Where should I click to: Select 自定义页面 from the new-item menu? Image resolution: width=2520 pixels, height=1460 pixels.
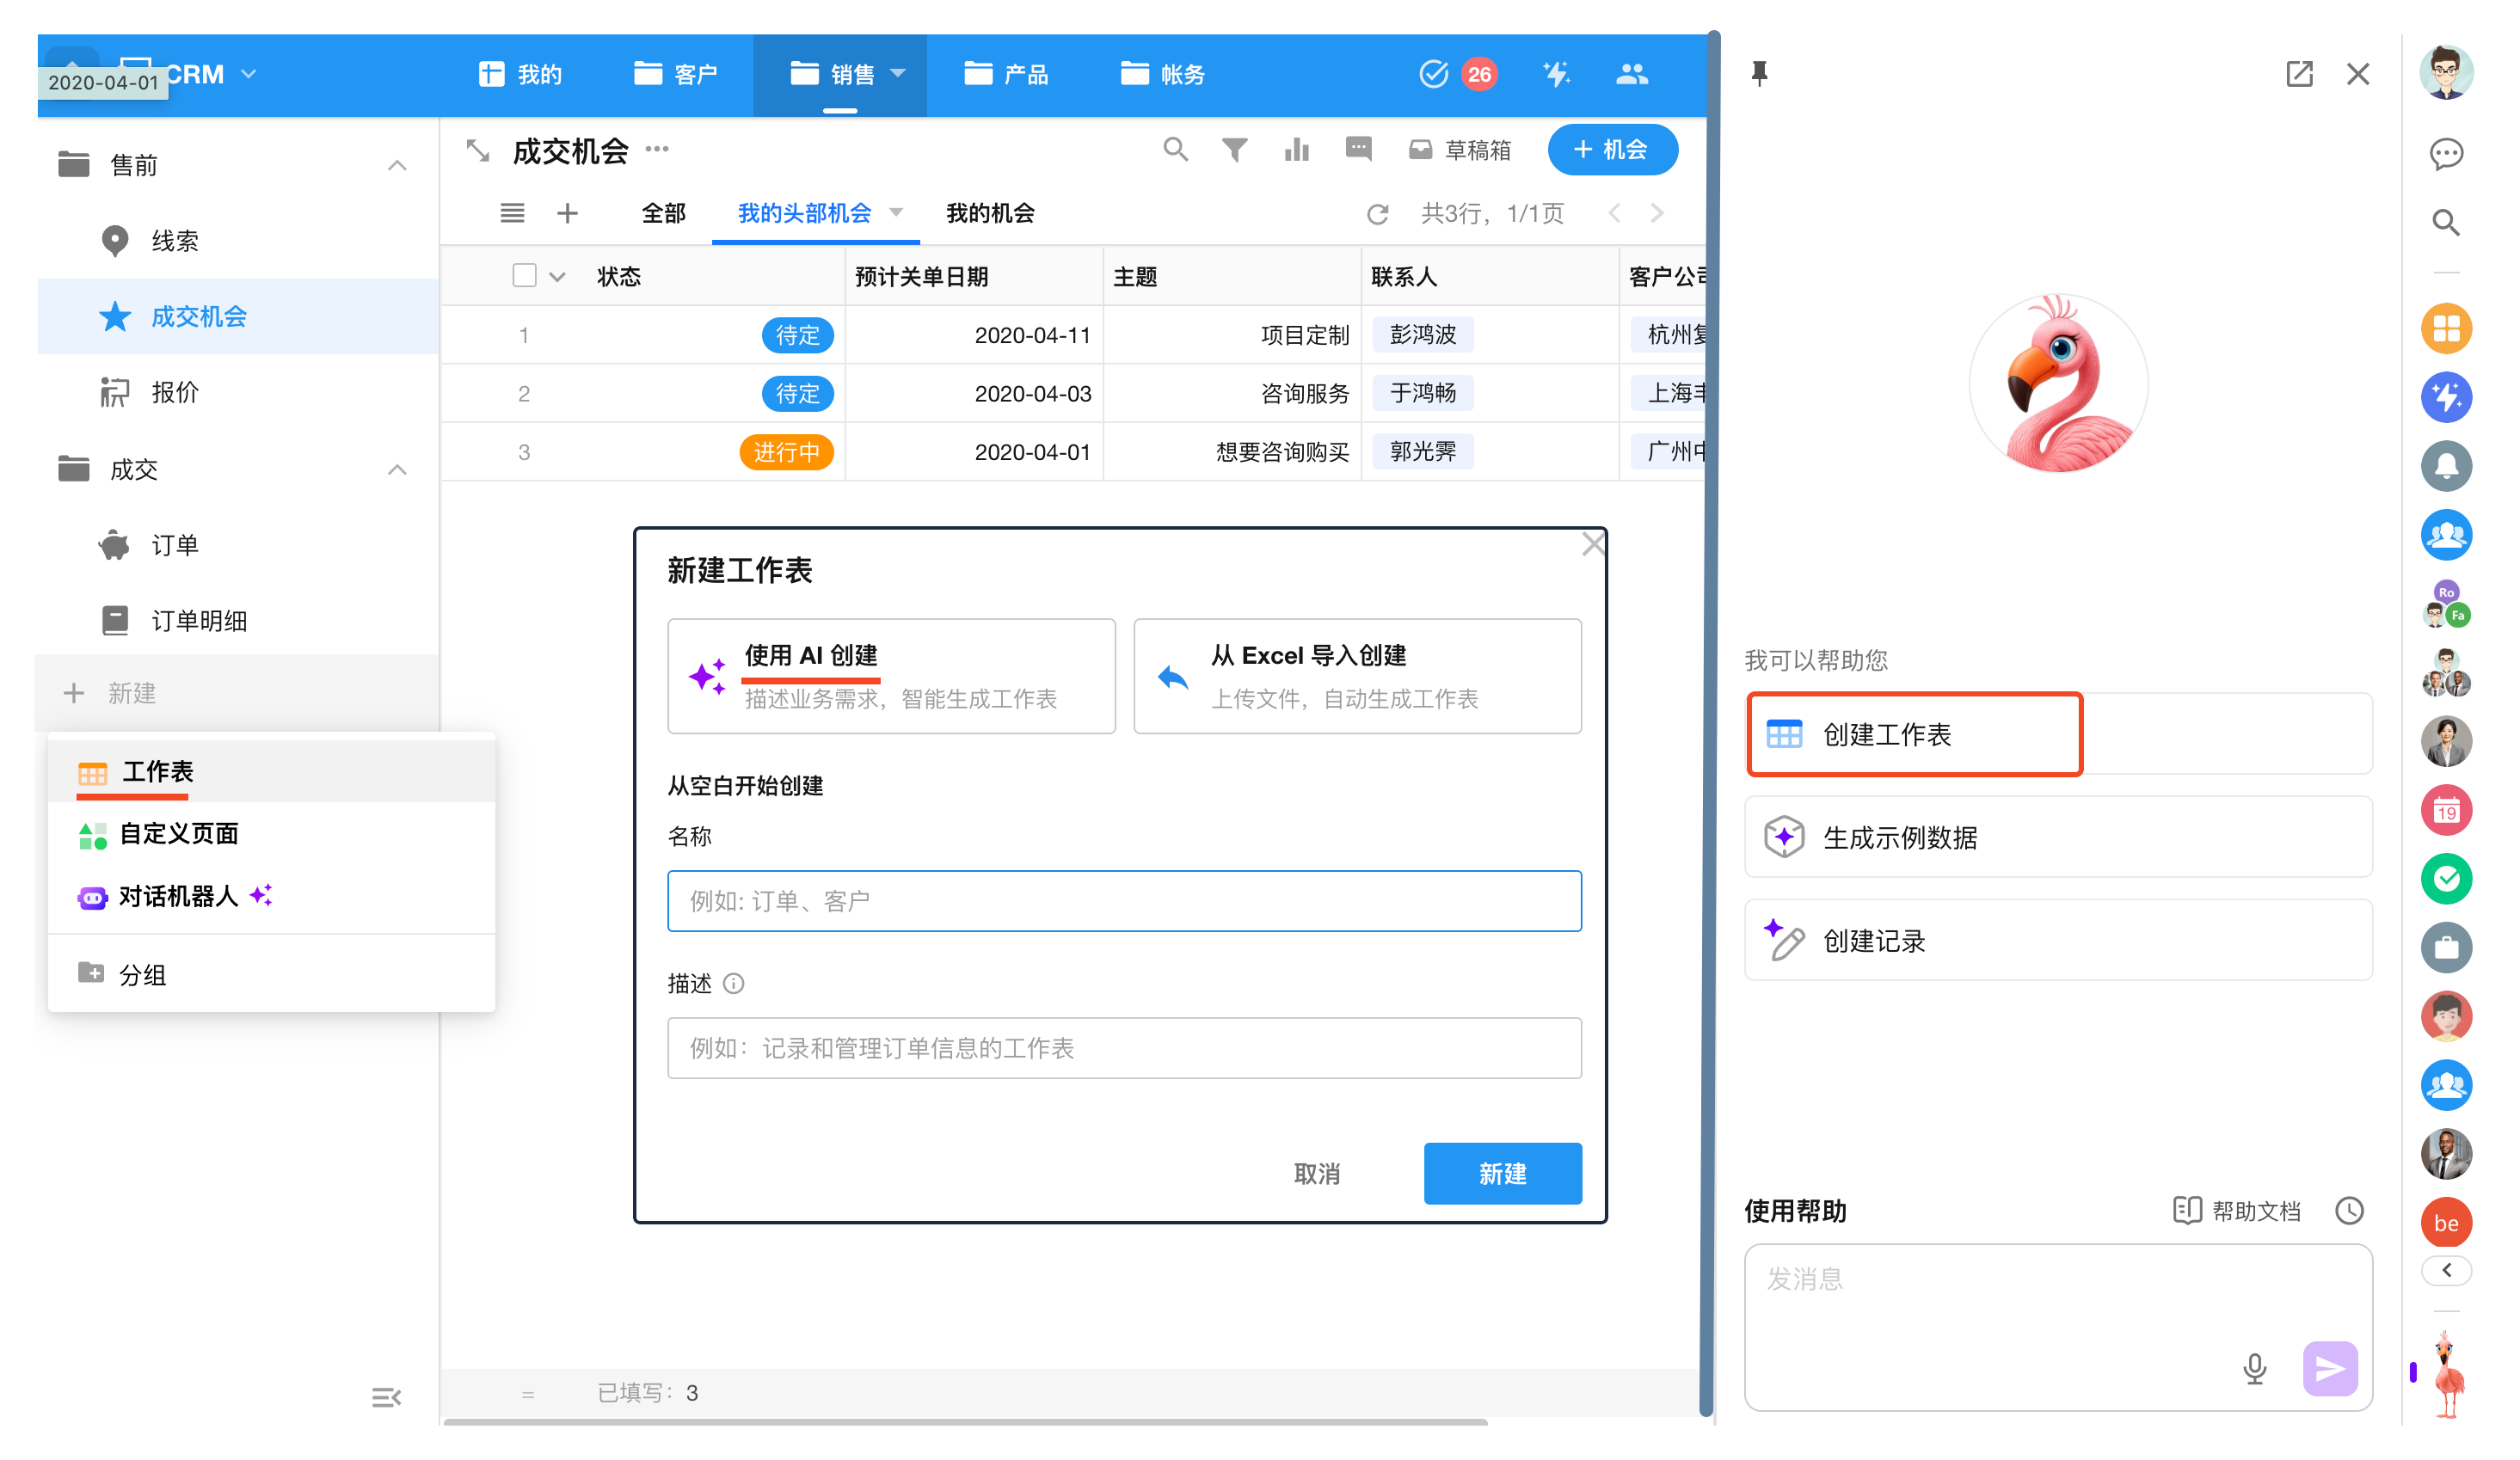pyautogui.click(x=179, y=834)
